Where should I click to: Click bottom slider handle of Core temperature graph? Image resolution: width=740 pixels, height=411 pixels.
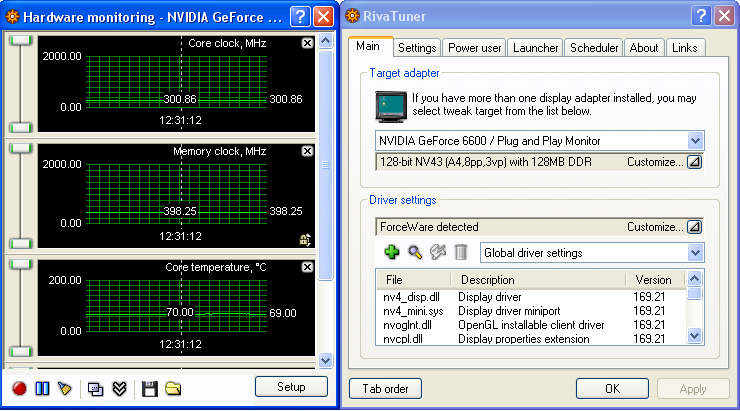tap(20, 352)
